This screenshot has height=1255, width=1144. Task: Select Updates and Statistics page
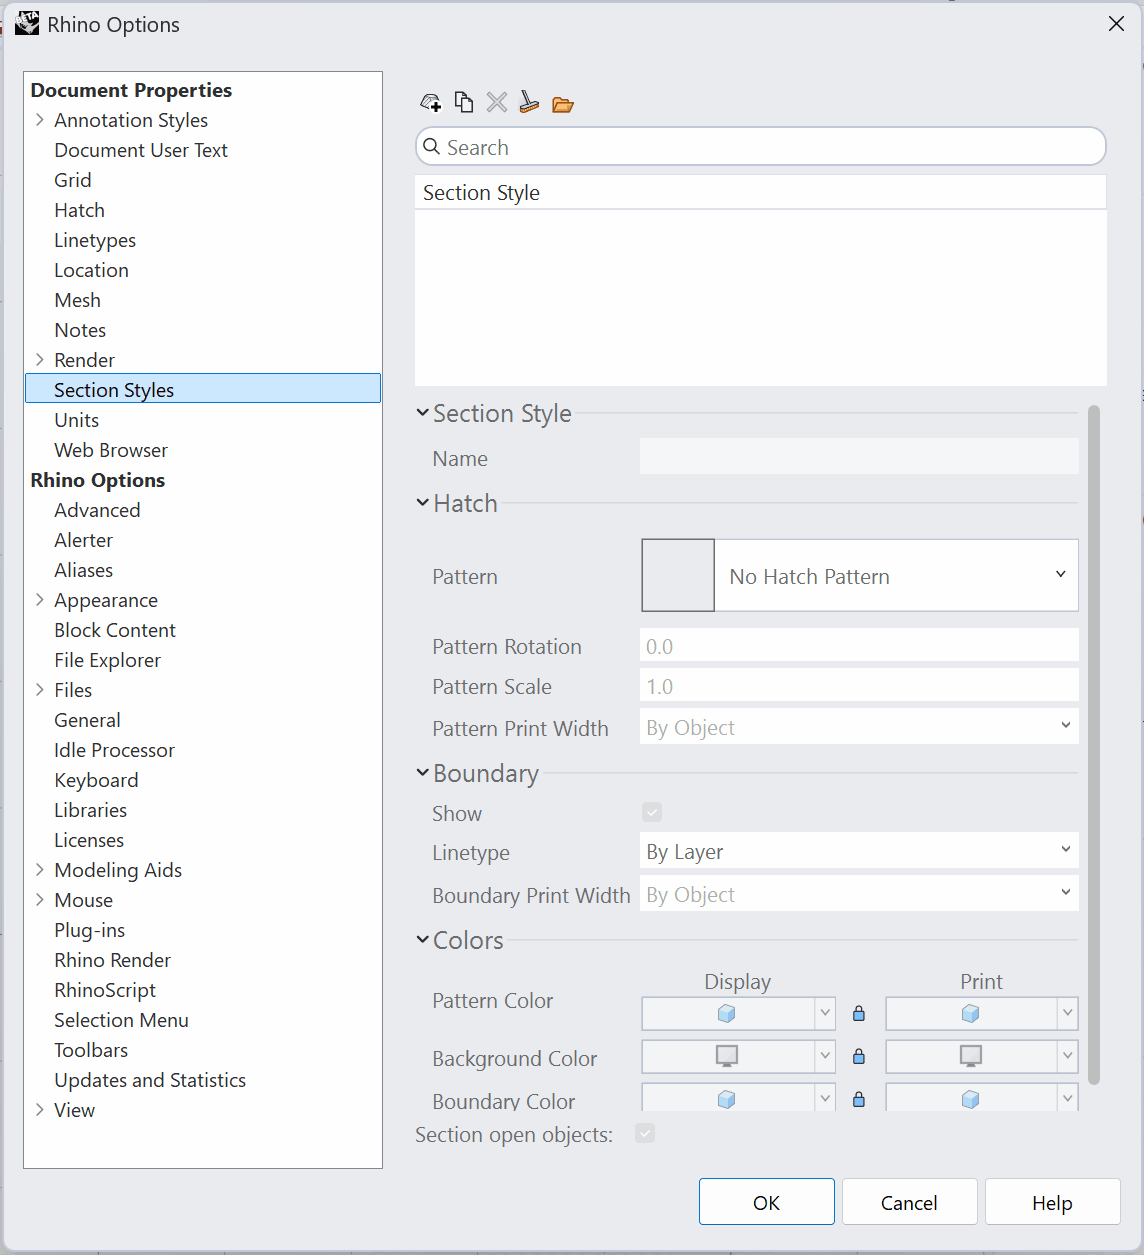(150, 1080)
